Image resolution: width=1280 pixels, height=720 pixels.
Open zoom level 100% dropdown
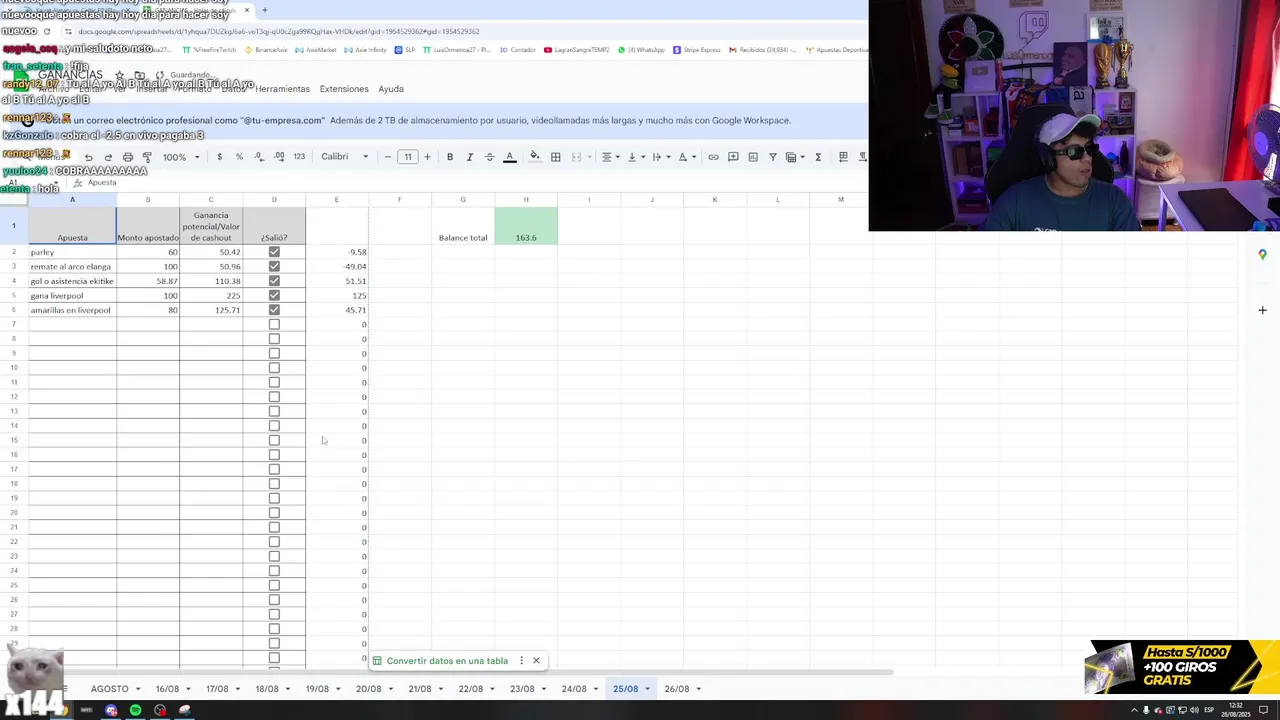coord(181,157)
